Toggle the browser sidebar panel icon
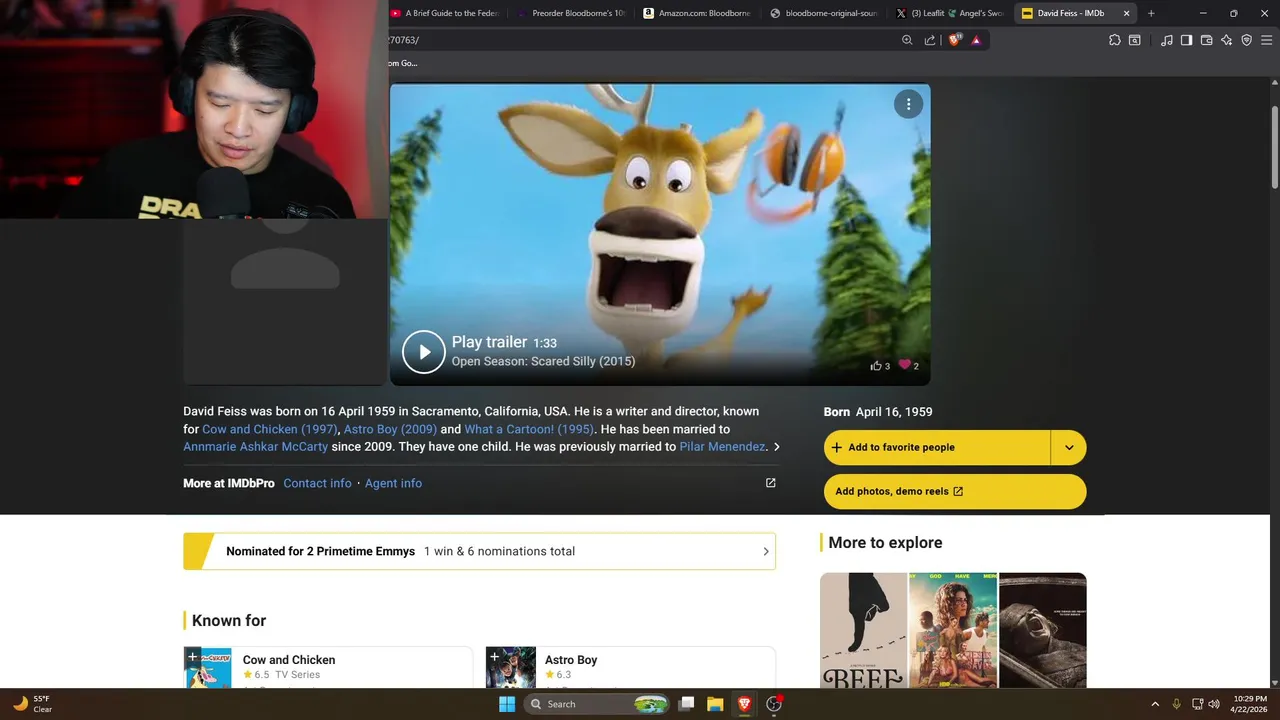Viewport: 1280px width, 720px height. pyautogui.click(x=1186, y=40)
